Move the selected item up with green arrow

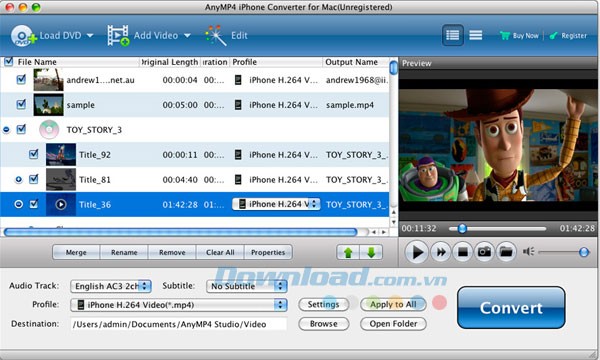coord(348,252)
